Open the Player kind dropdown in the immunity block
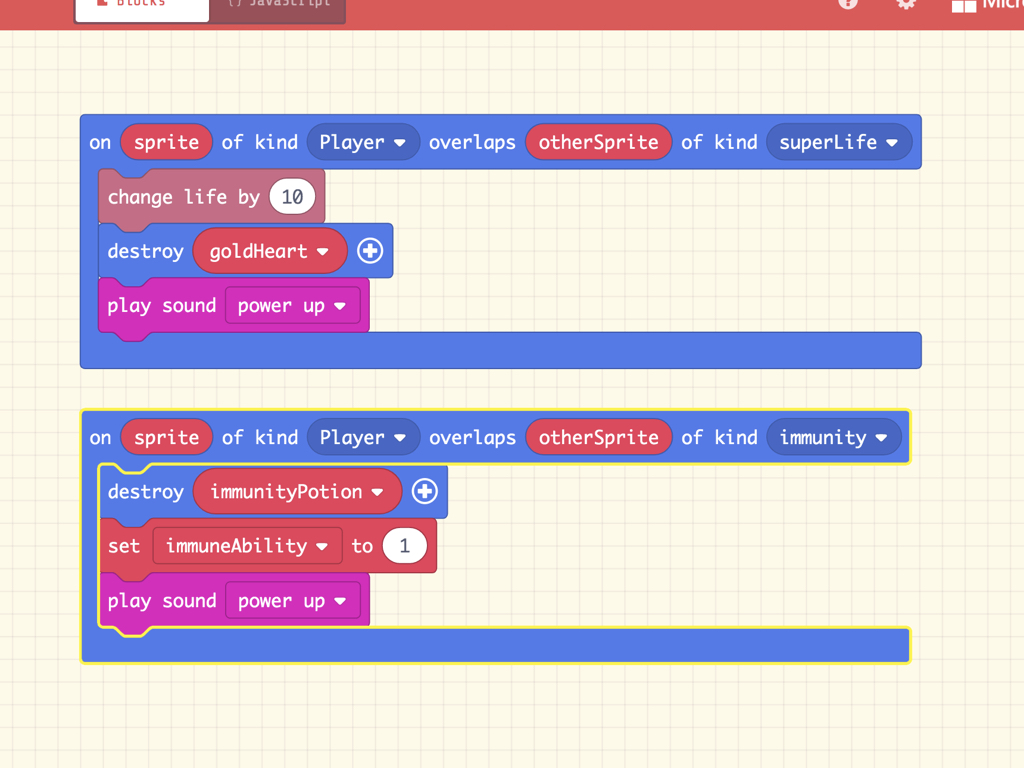The height and width of the screenshot is (768, 1024). click(x=363, y=437)
